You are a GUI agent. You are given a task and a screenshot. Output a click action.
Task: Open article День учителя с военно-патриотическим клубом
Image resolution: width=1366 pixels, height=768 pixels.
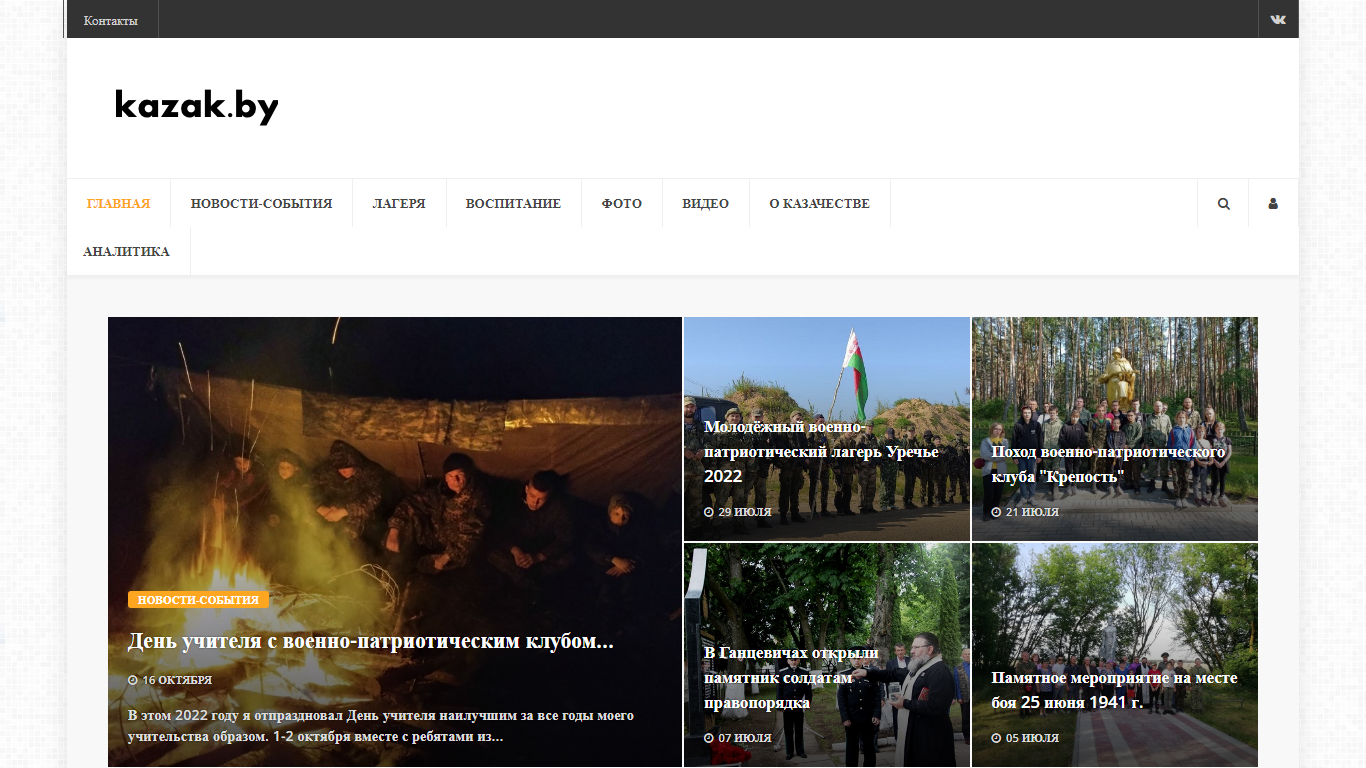(x=371, y=641)
